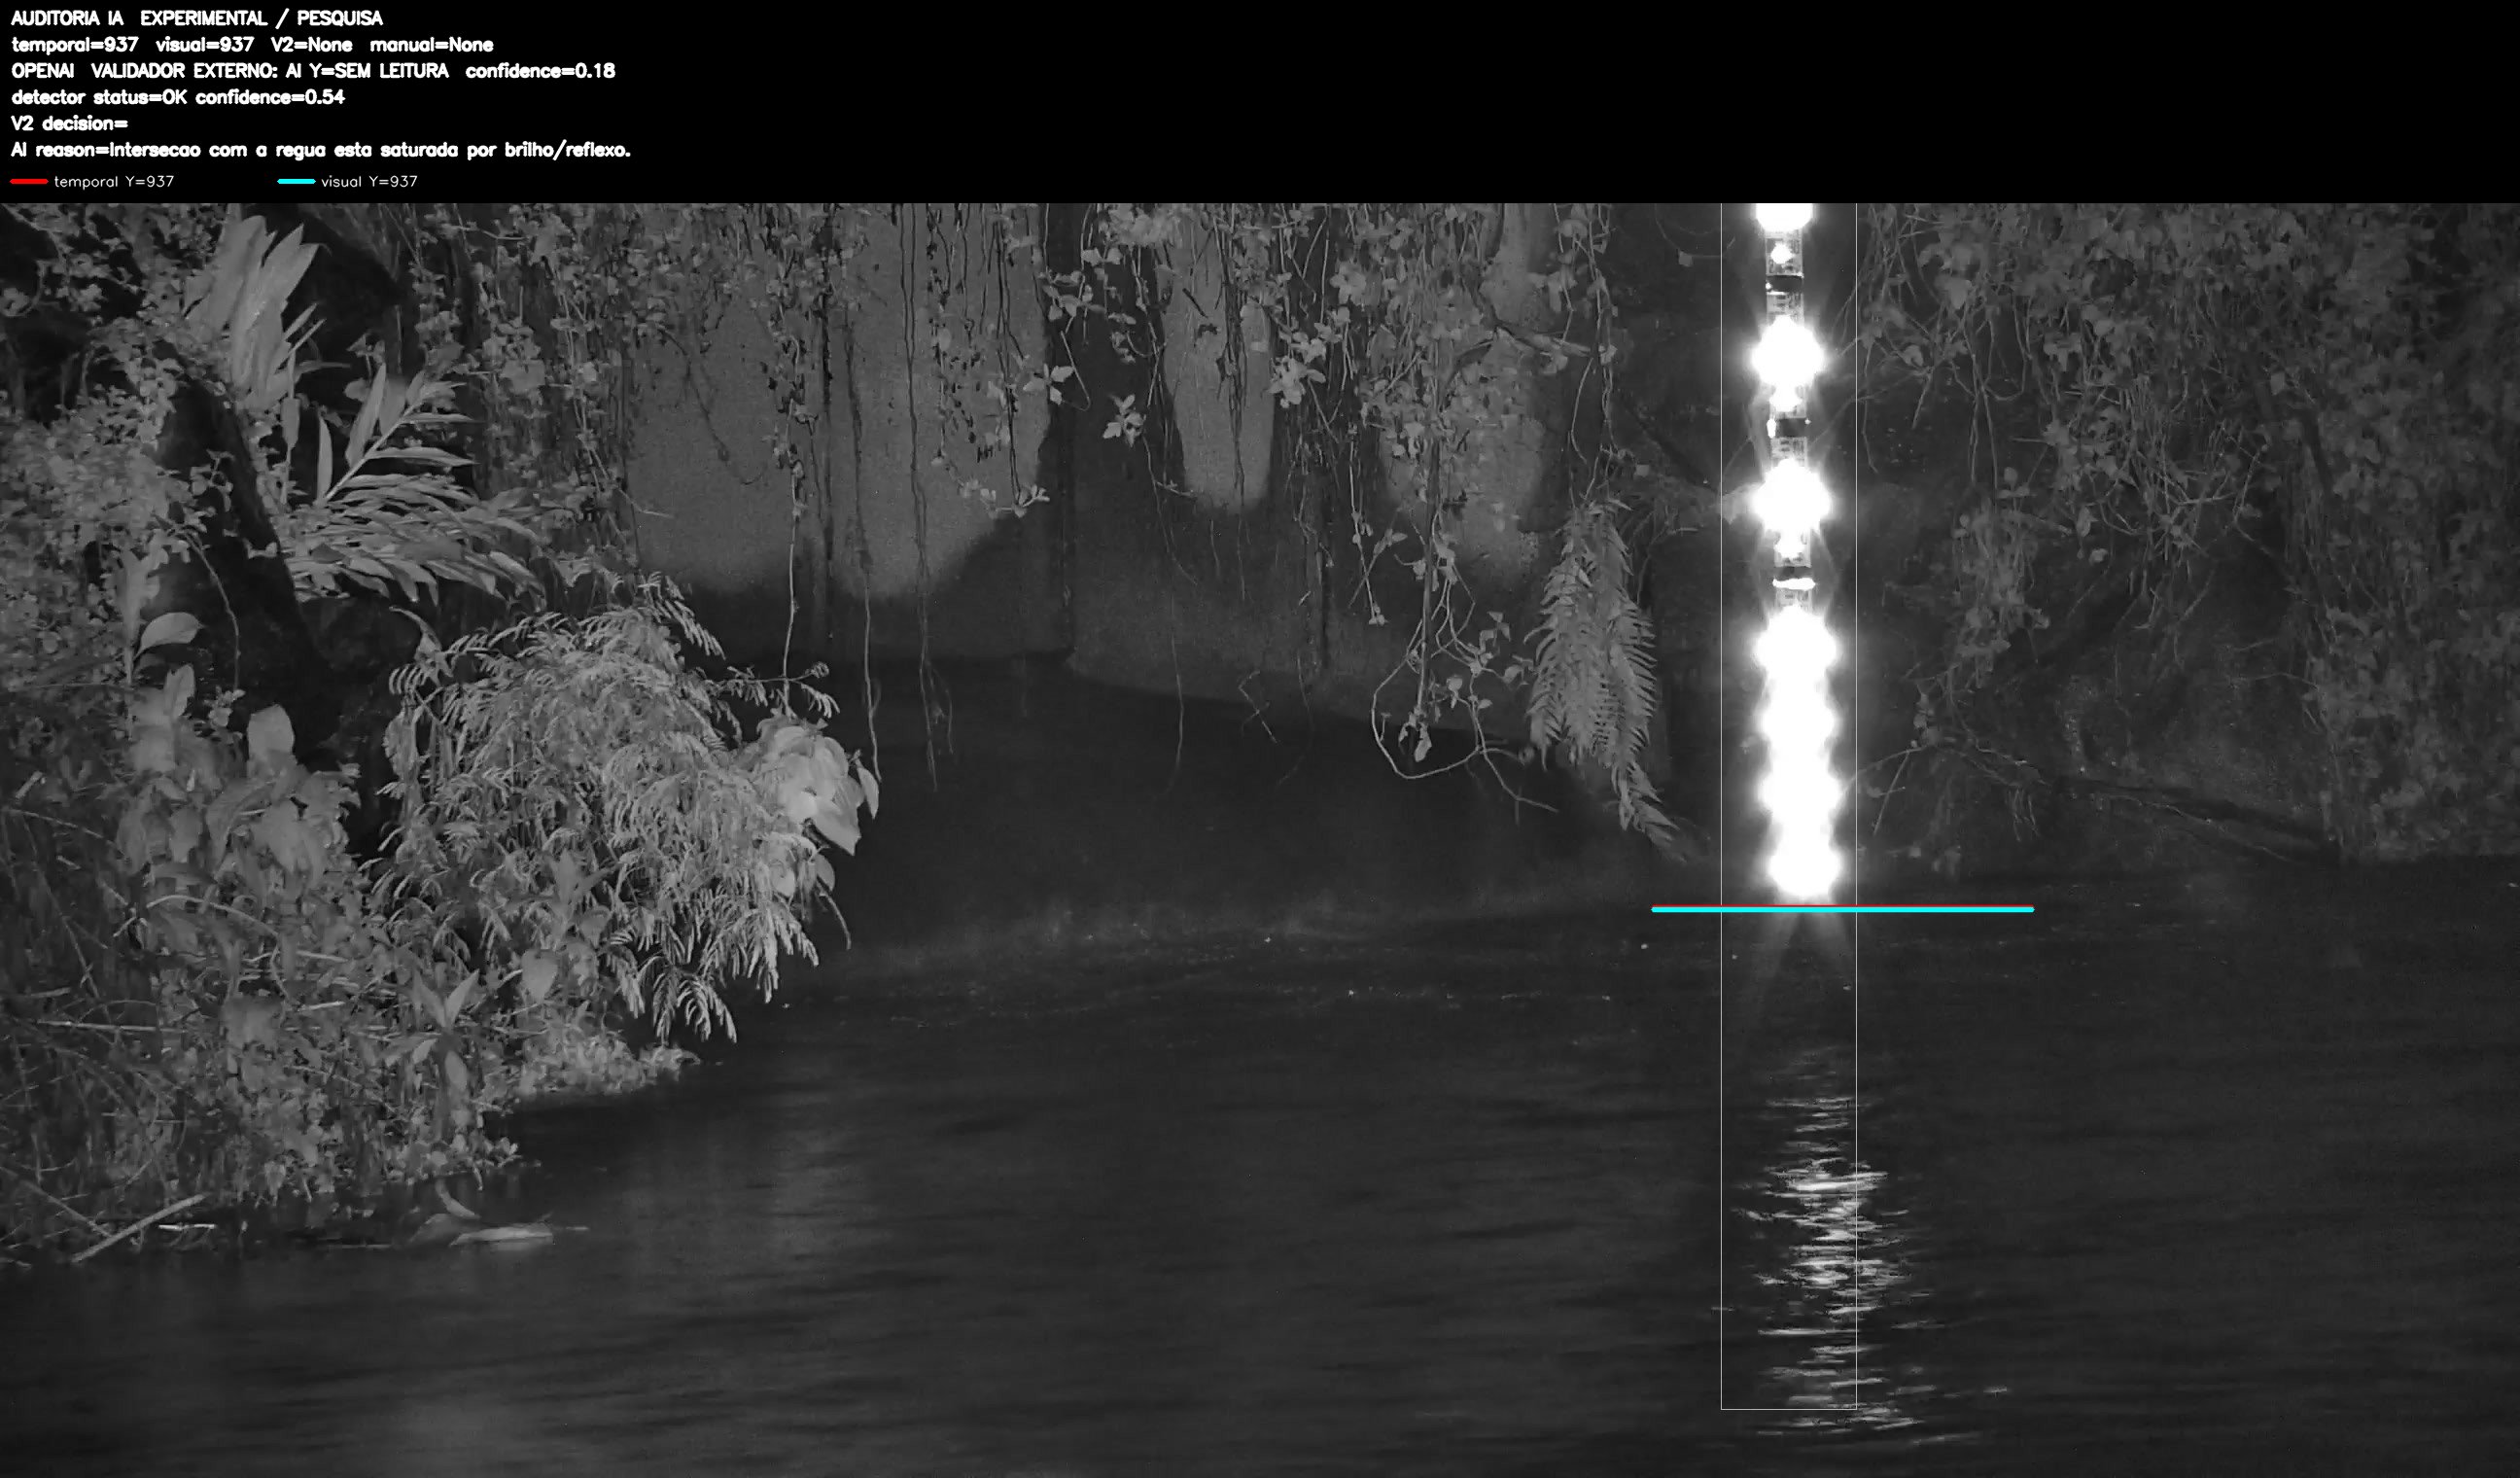Click the red temporal legend line swatch
The image size is (2520, 1478).
click(x=29, y=181)
